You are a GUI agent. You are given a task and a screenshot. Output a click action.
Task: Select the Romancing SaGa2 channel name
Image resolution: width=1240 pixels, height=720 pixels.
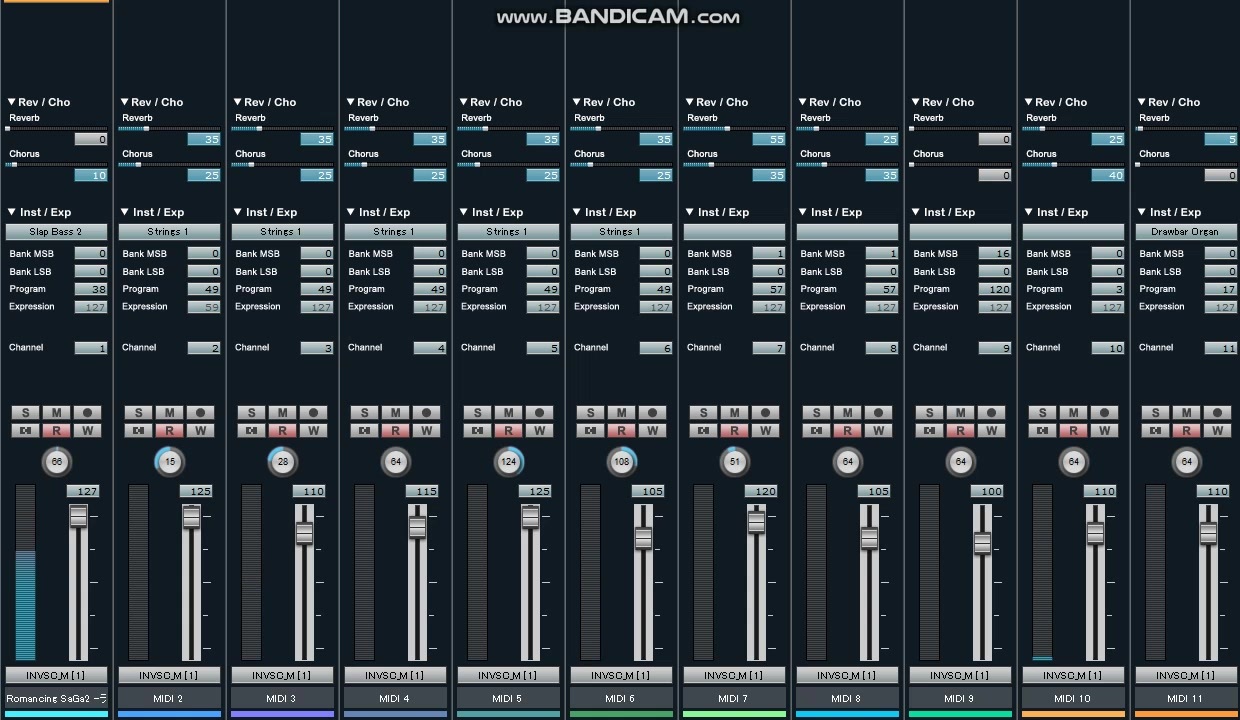(56, 698)
